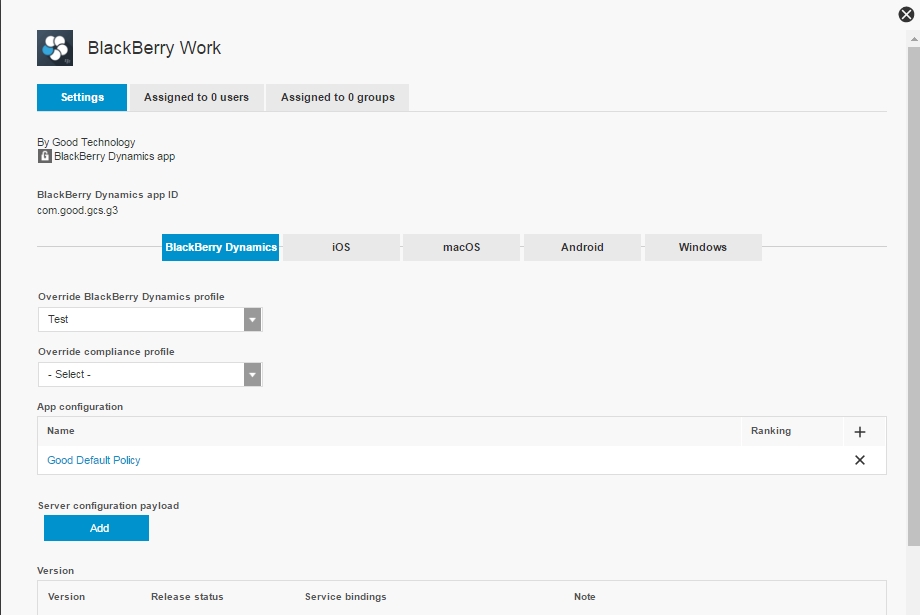Open the Assigned to 0 users tab
920x615 pixels.
(196, 98)
